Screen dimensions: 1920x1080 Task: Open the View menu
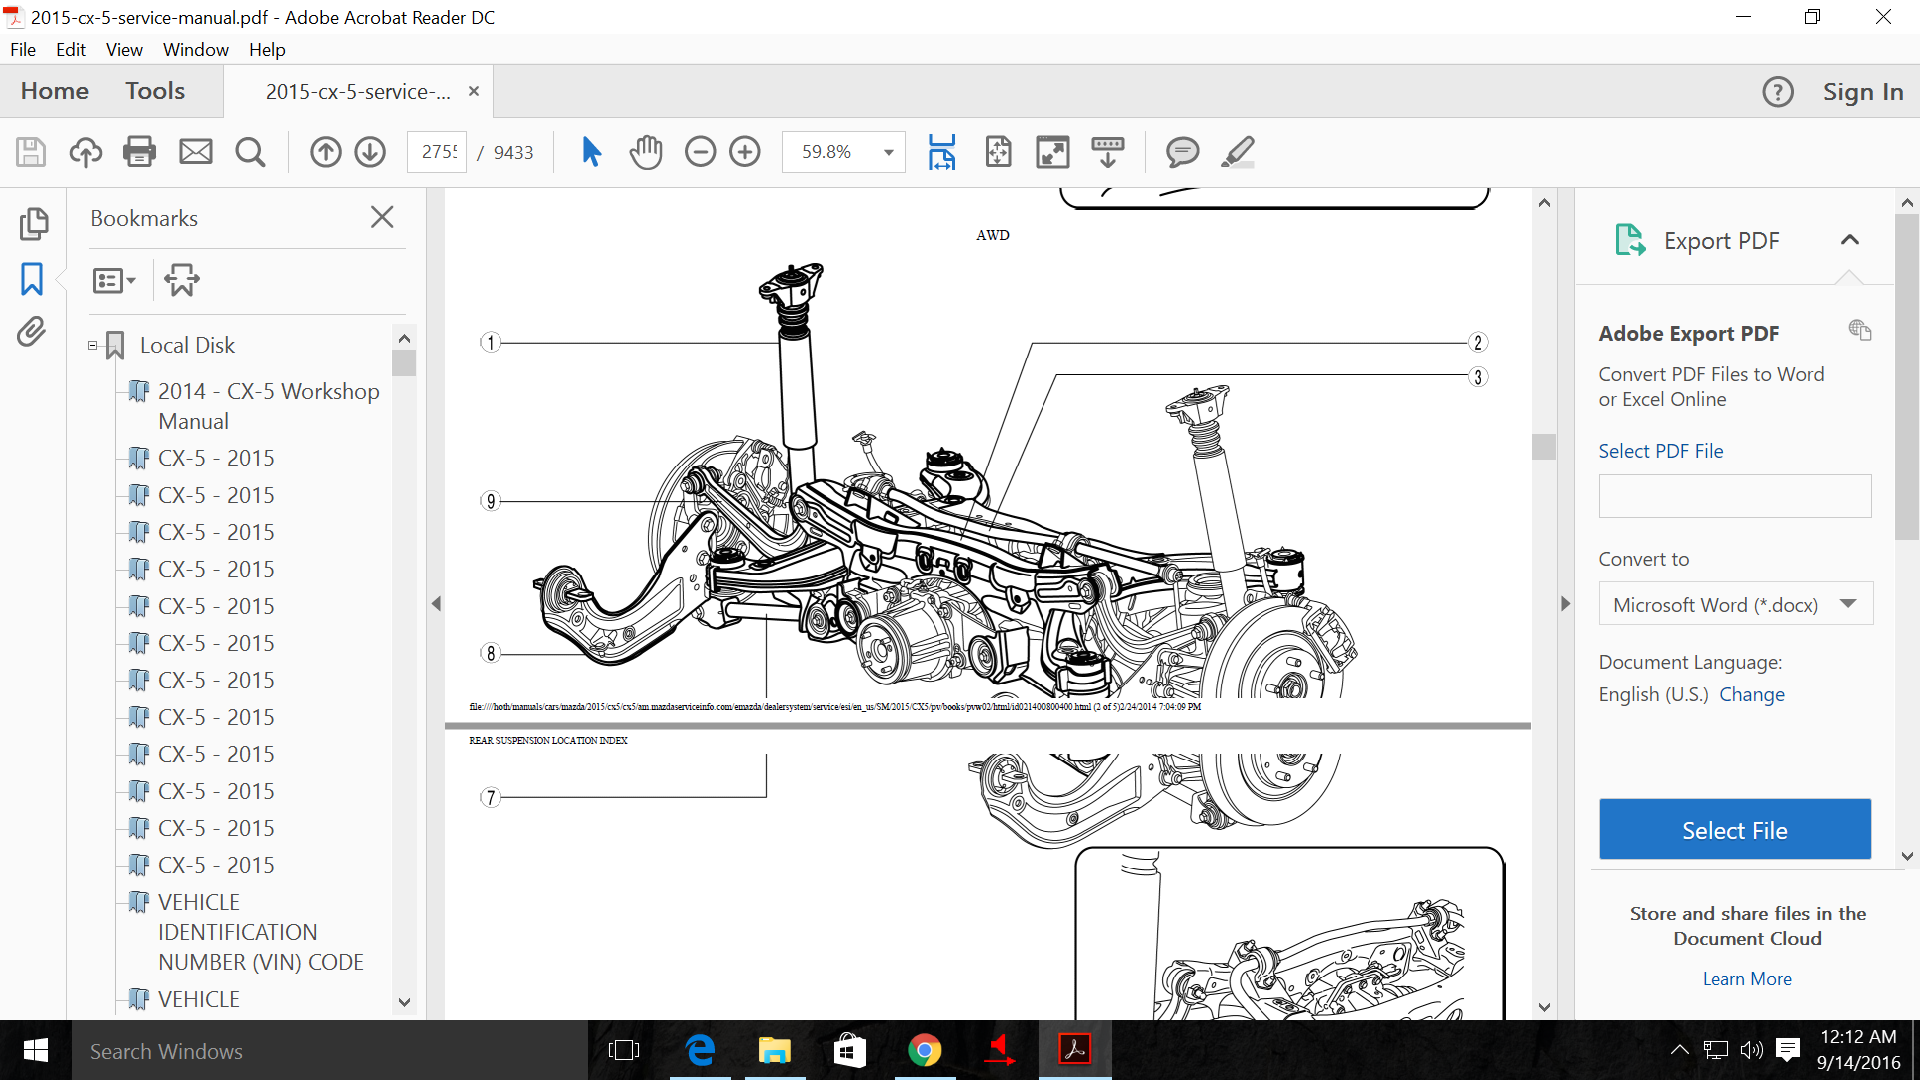pyautogui.click(x=124, y=49)
